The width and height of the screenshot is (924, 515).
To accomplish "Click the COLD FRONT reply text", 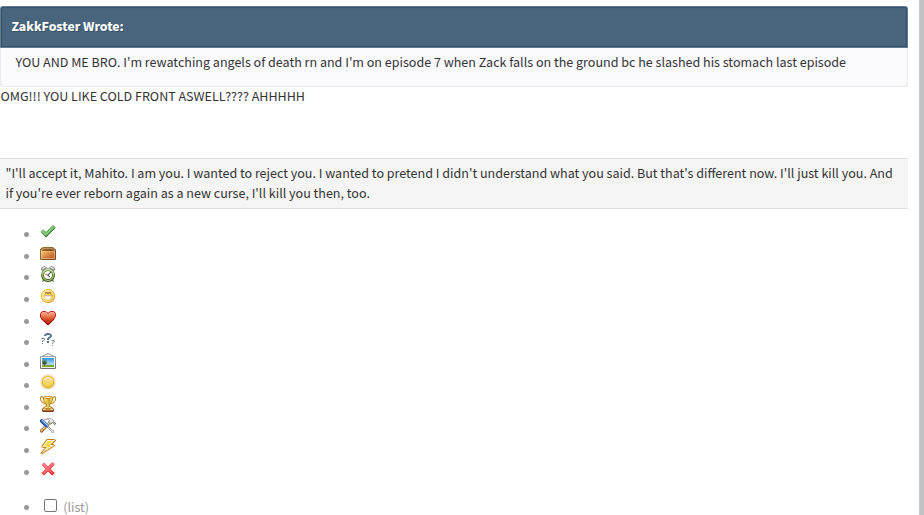I will pos(153,97).
